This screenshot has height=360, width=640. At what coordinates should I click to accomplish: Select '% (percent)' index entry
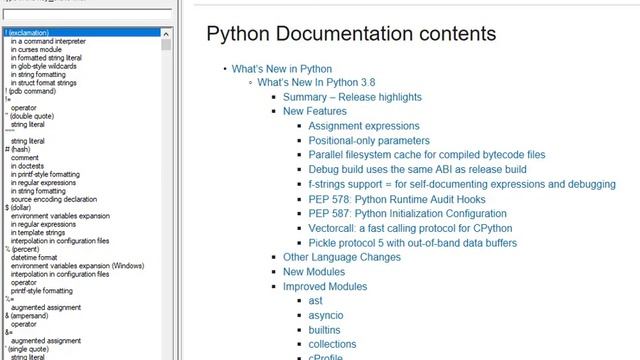(22, 249)
